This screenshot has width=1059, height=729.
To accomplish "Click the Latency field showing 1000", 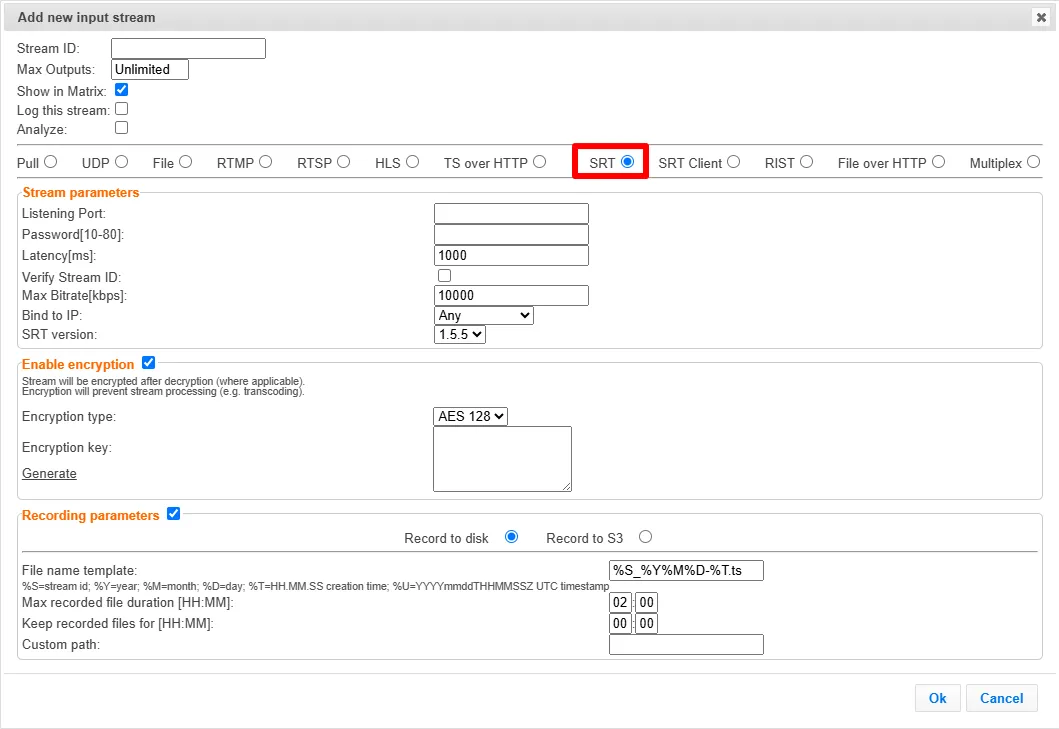I will pyautogui.click(x=511, y=255).
